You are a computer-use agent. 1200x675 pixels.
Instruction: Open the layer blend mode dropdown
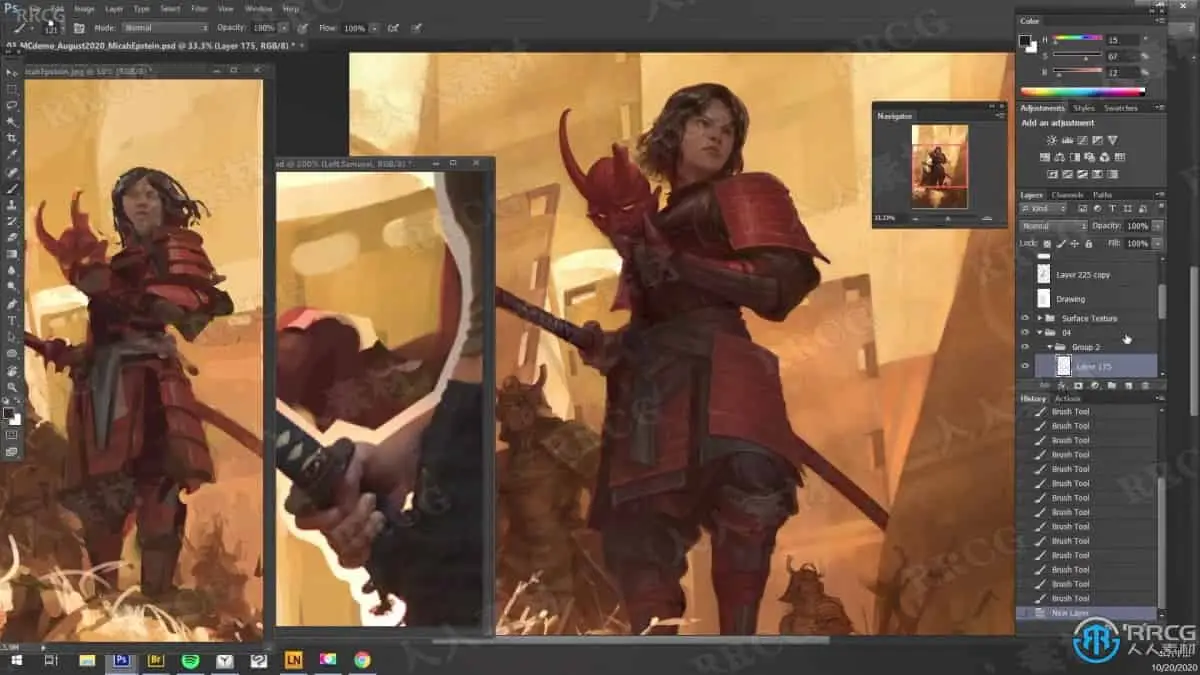coord(1054,226)
